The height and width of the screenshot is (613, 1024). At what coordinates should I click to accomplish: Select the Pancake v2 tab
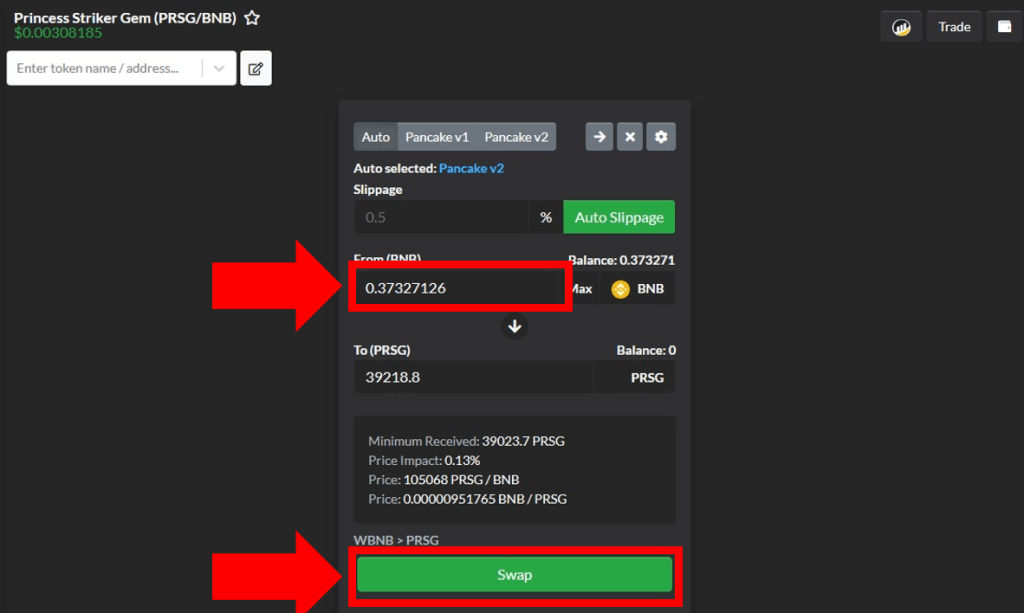[516, 137]
